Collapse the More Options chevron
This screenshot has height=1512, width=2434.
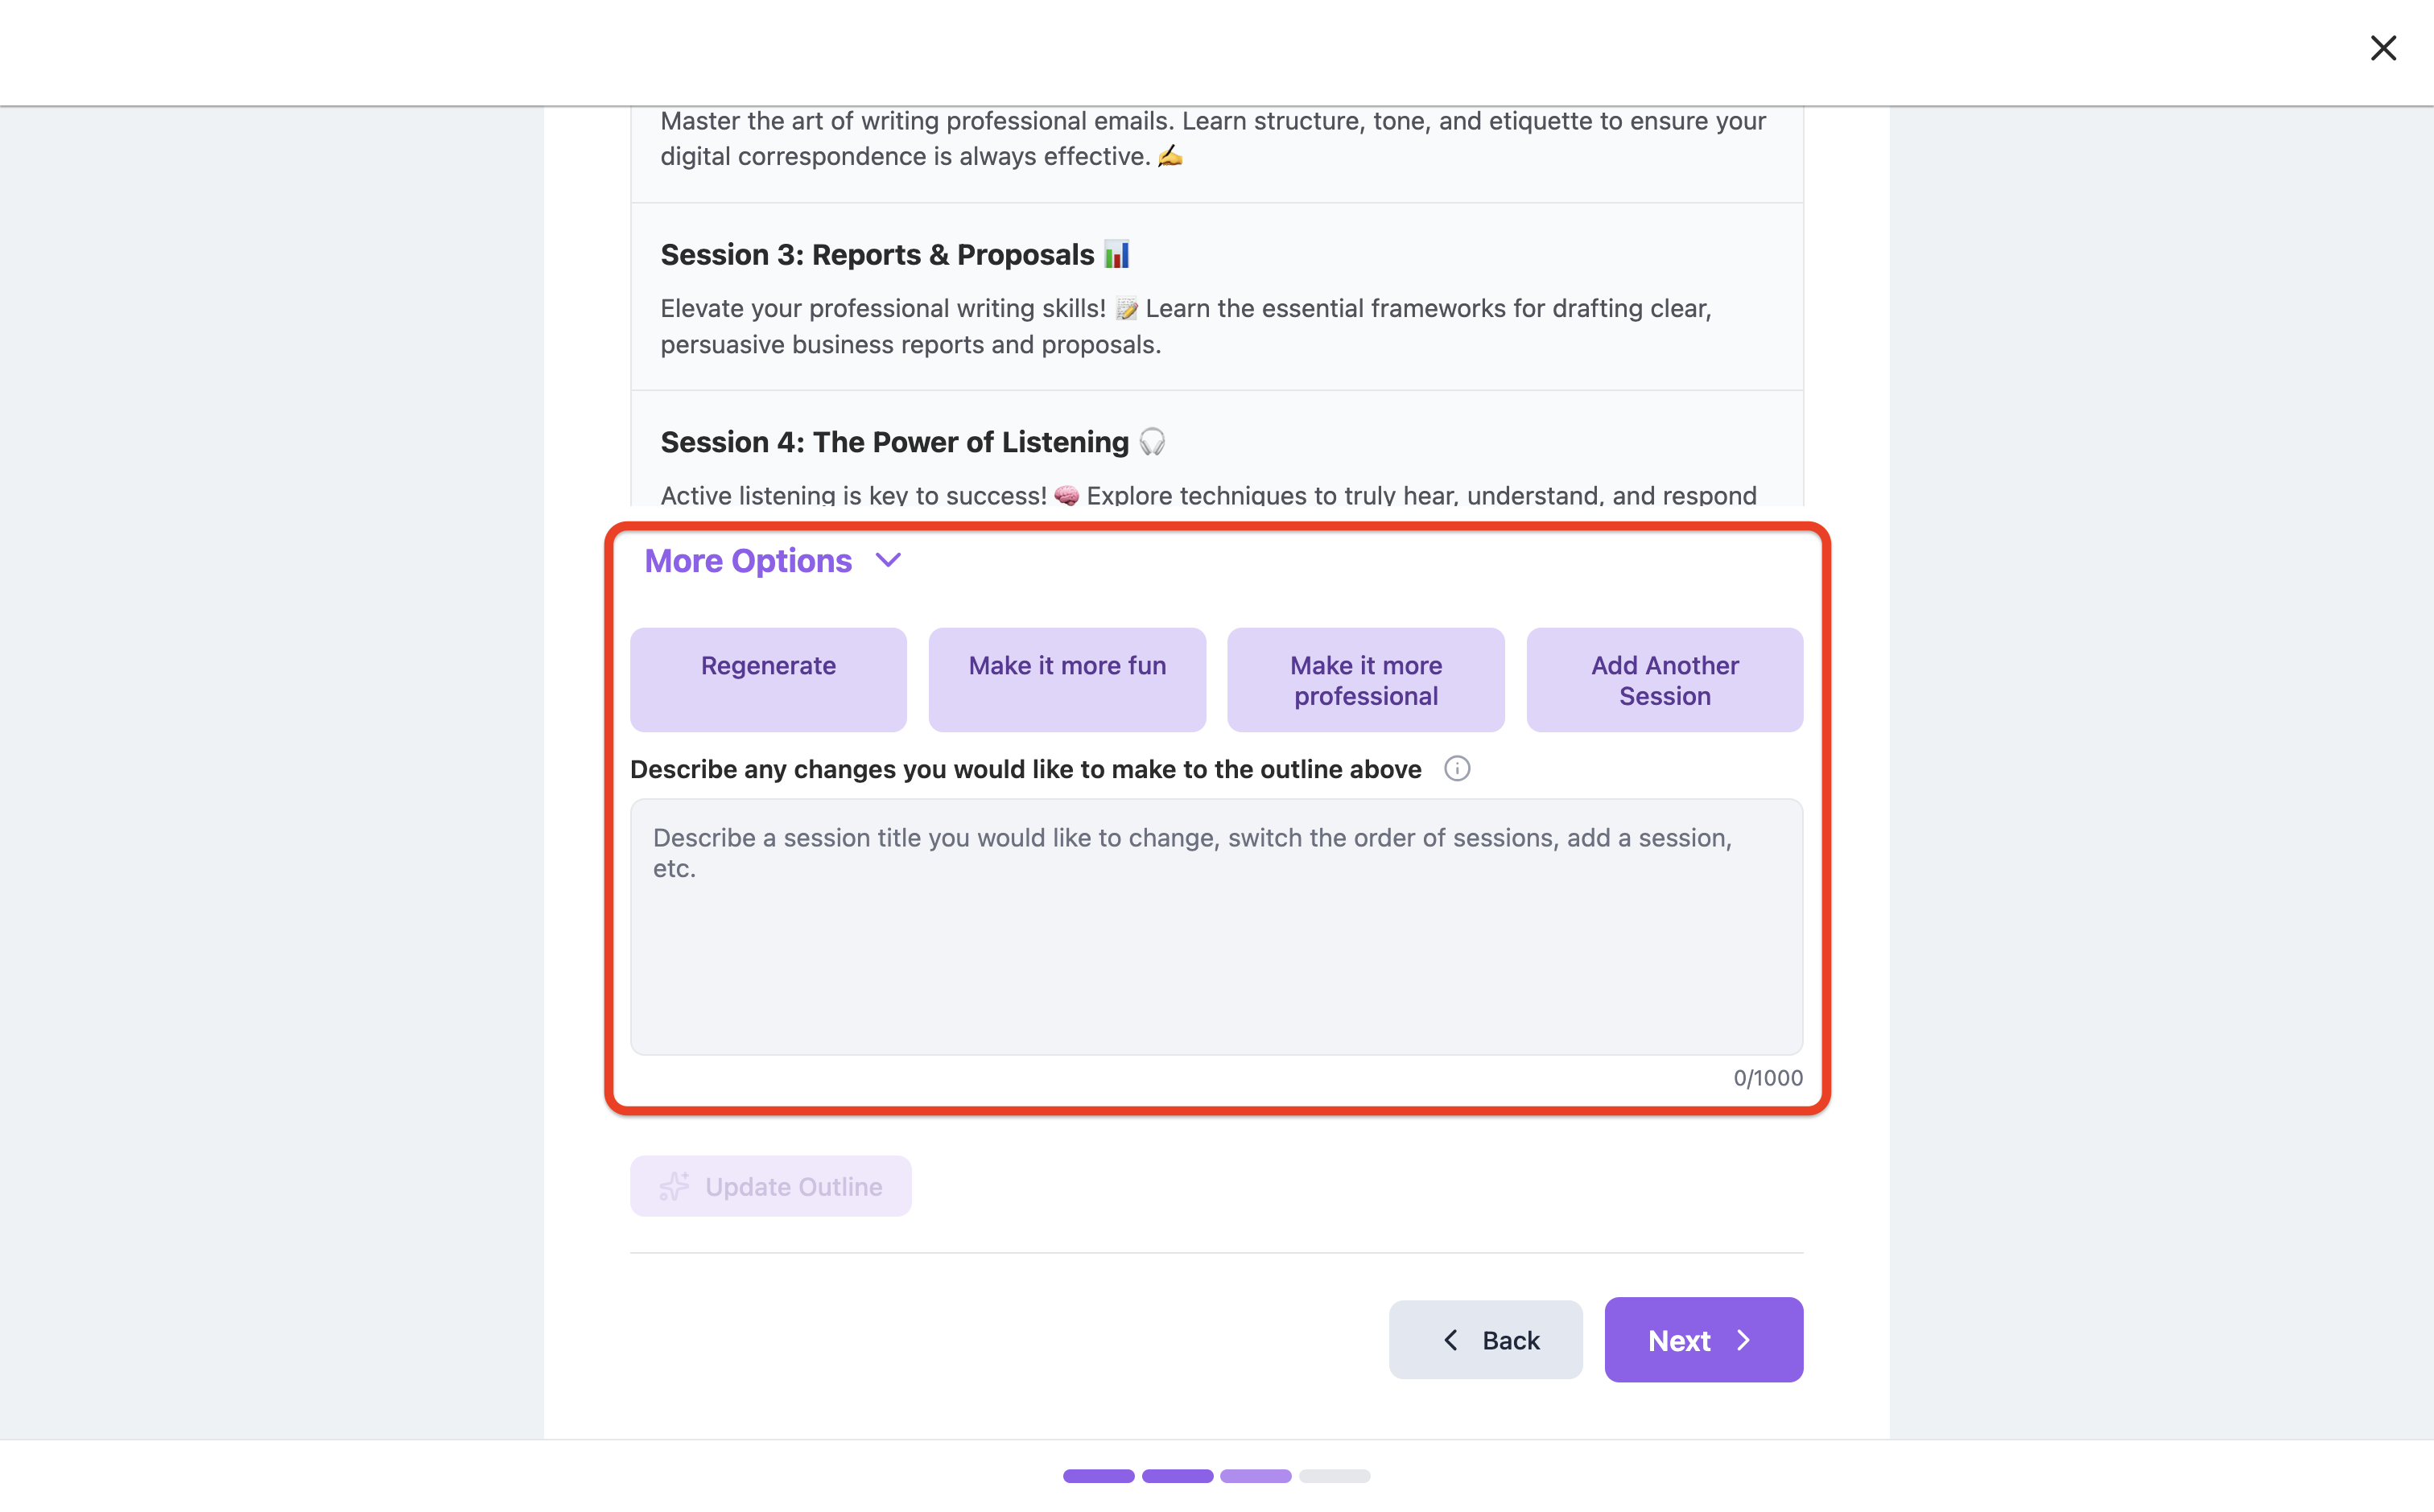888,560
